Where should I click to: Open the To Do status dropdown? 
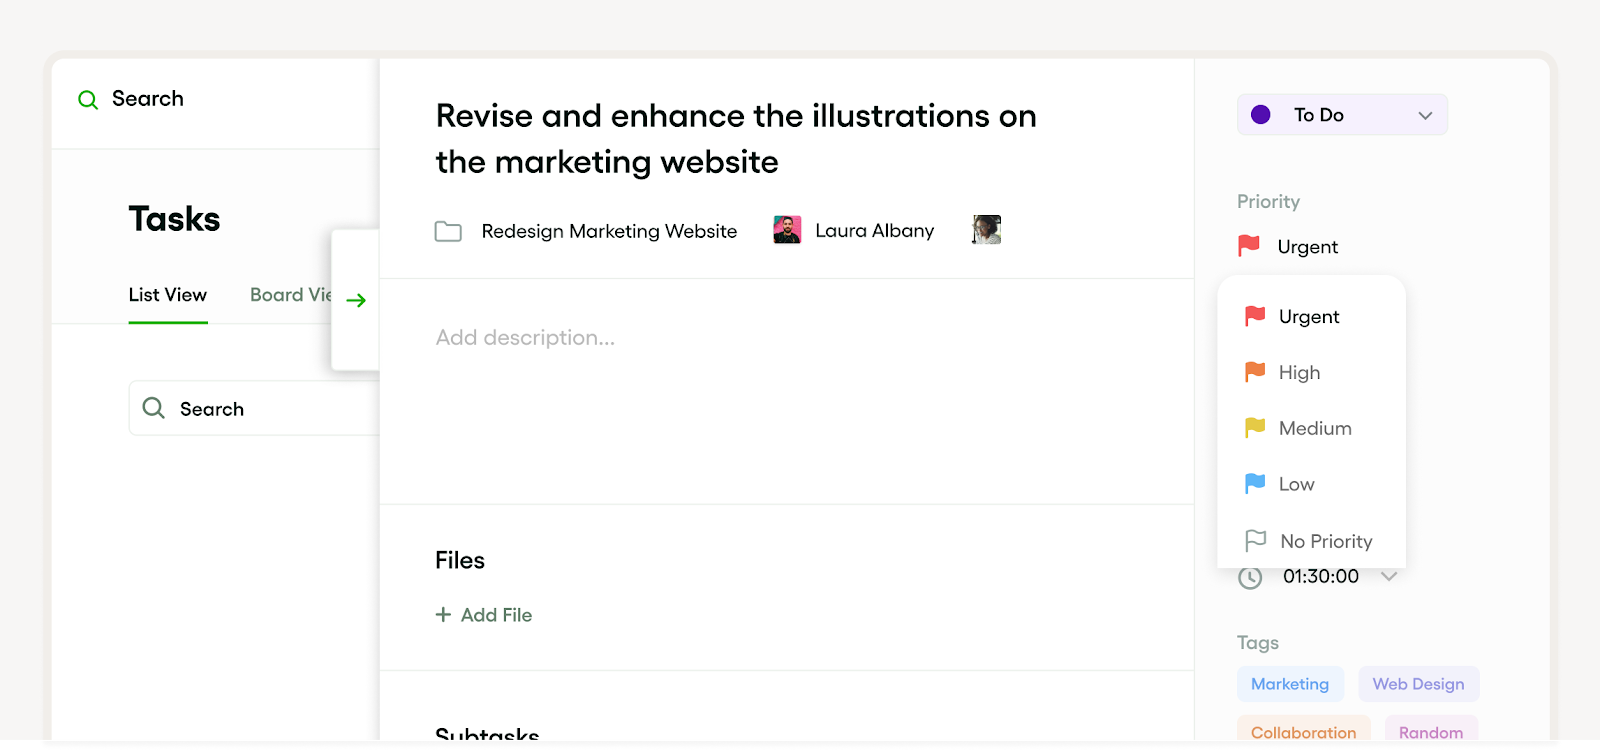[1342, 115]
